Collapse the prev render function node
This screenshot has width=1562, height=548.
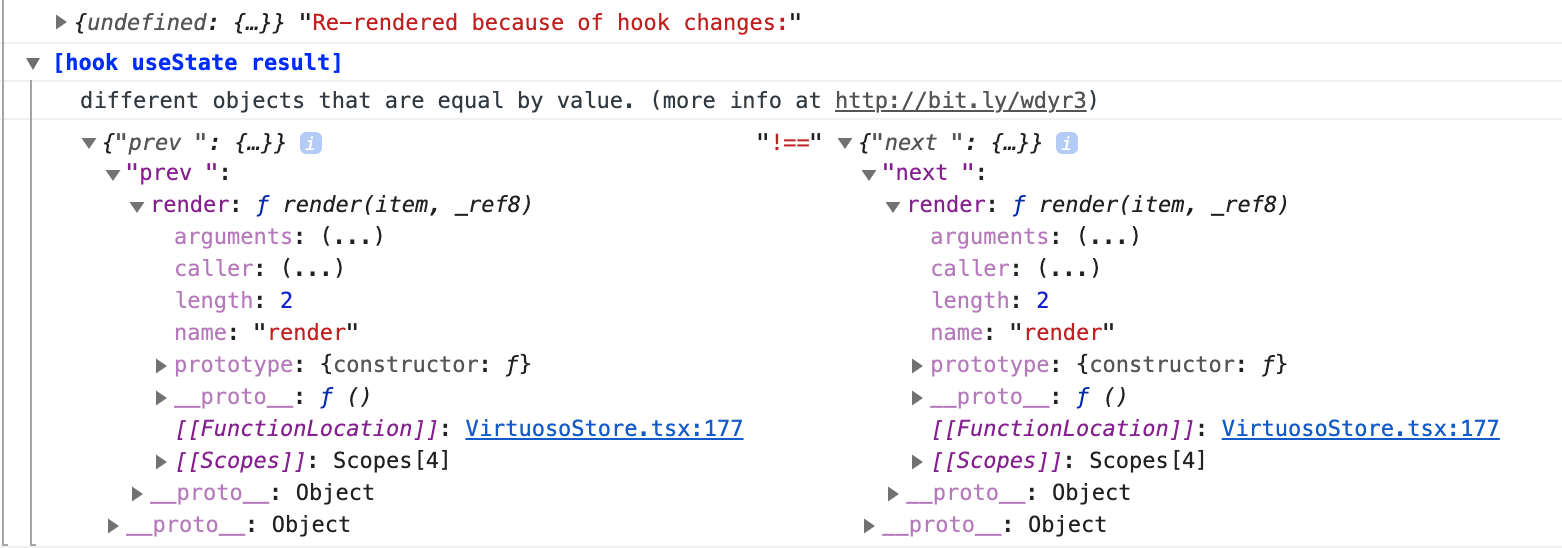click(137, 206)
